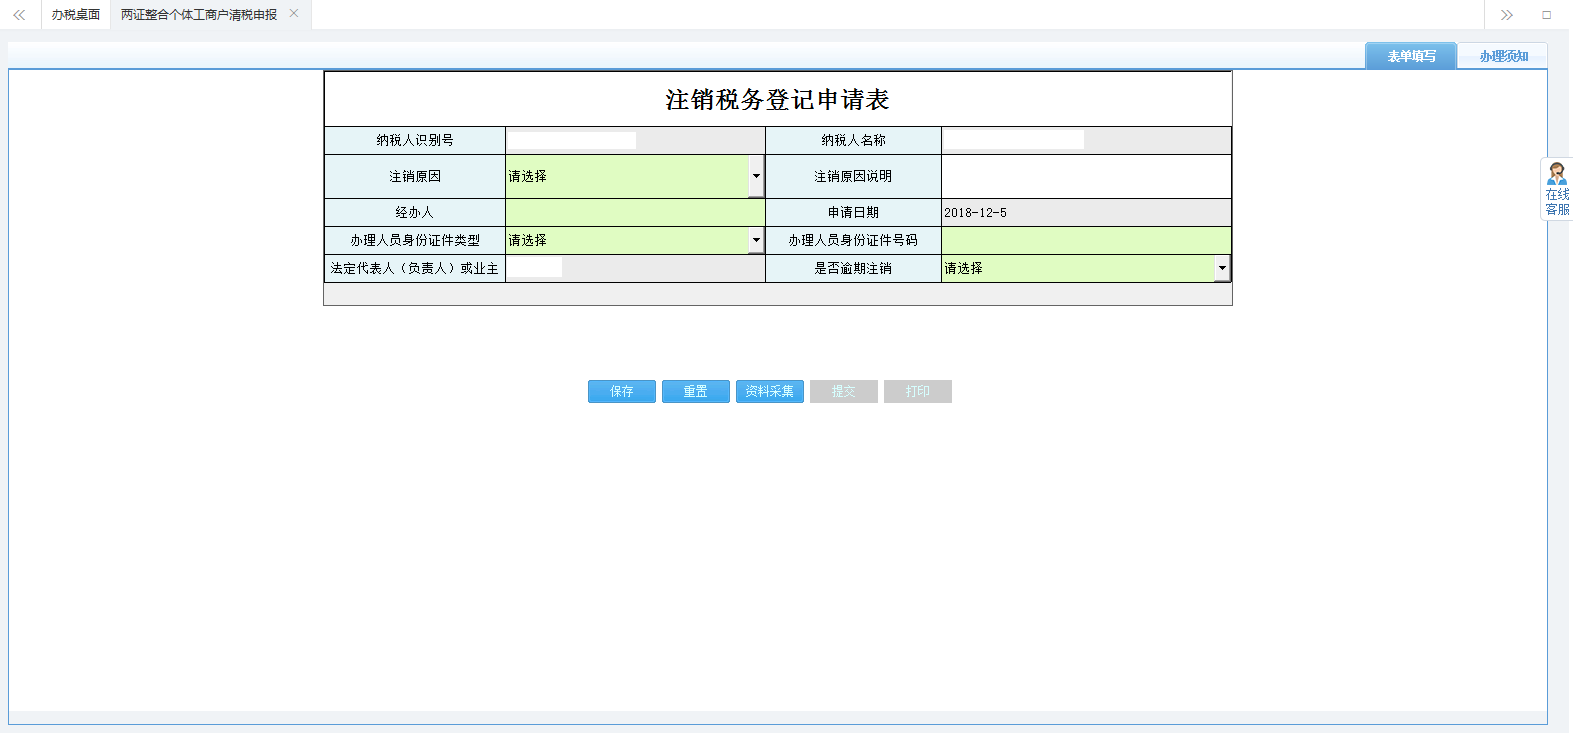Click the small square window icon
Screen dimensions: 1573x733
click(1546, 15)
